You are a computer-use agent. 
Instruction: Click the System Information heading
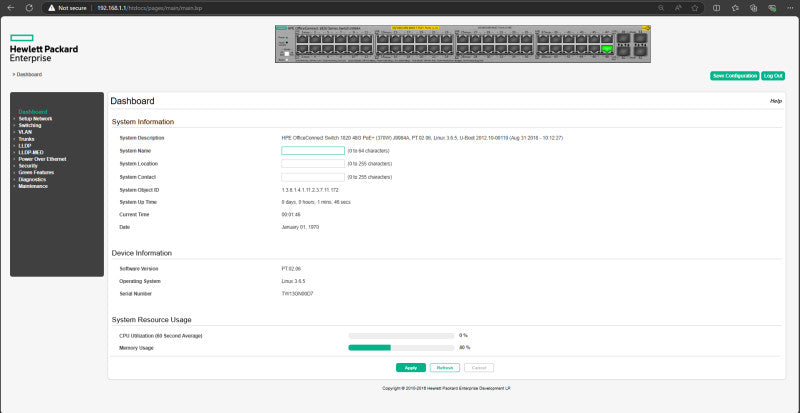[x=143, y=122]
